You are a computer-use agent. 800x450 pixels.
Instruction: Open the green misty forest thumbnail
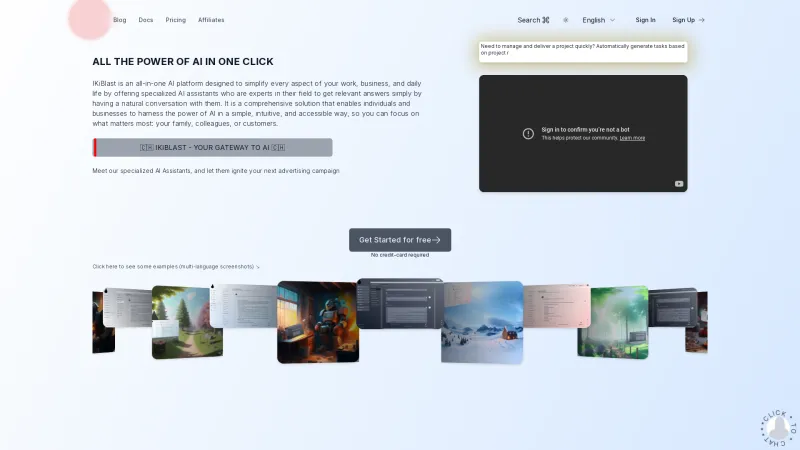tap(613, 322)
